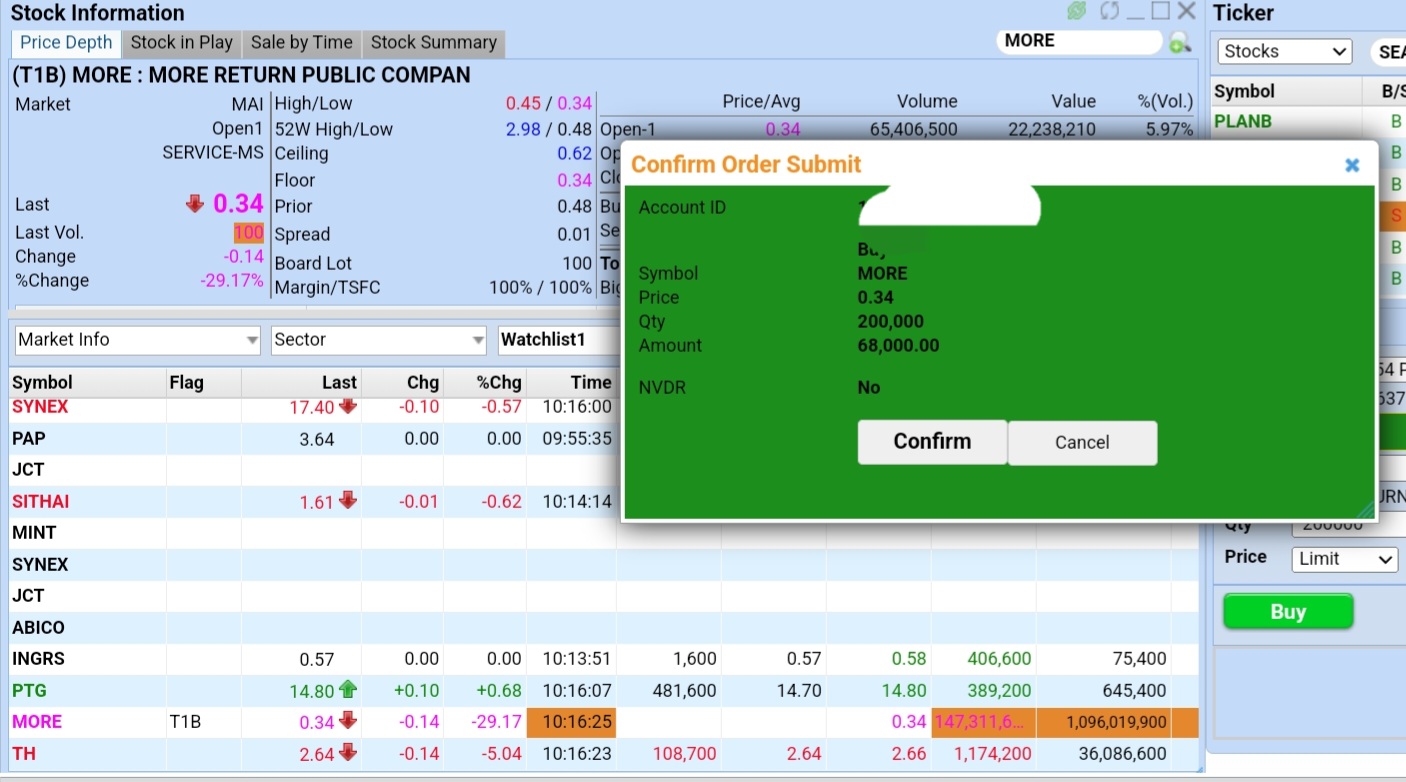Image resolution: width=1406 pixels, height=782 pixels.
Task: Click the MORE symbol search field
Action: (x=1080, y=41)
